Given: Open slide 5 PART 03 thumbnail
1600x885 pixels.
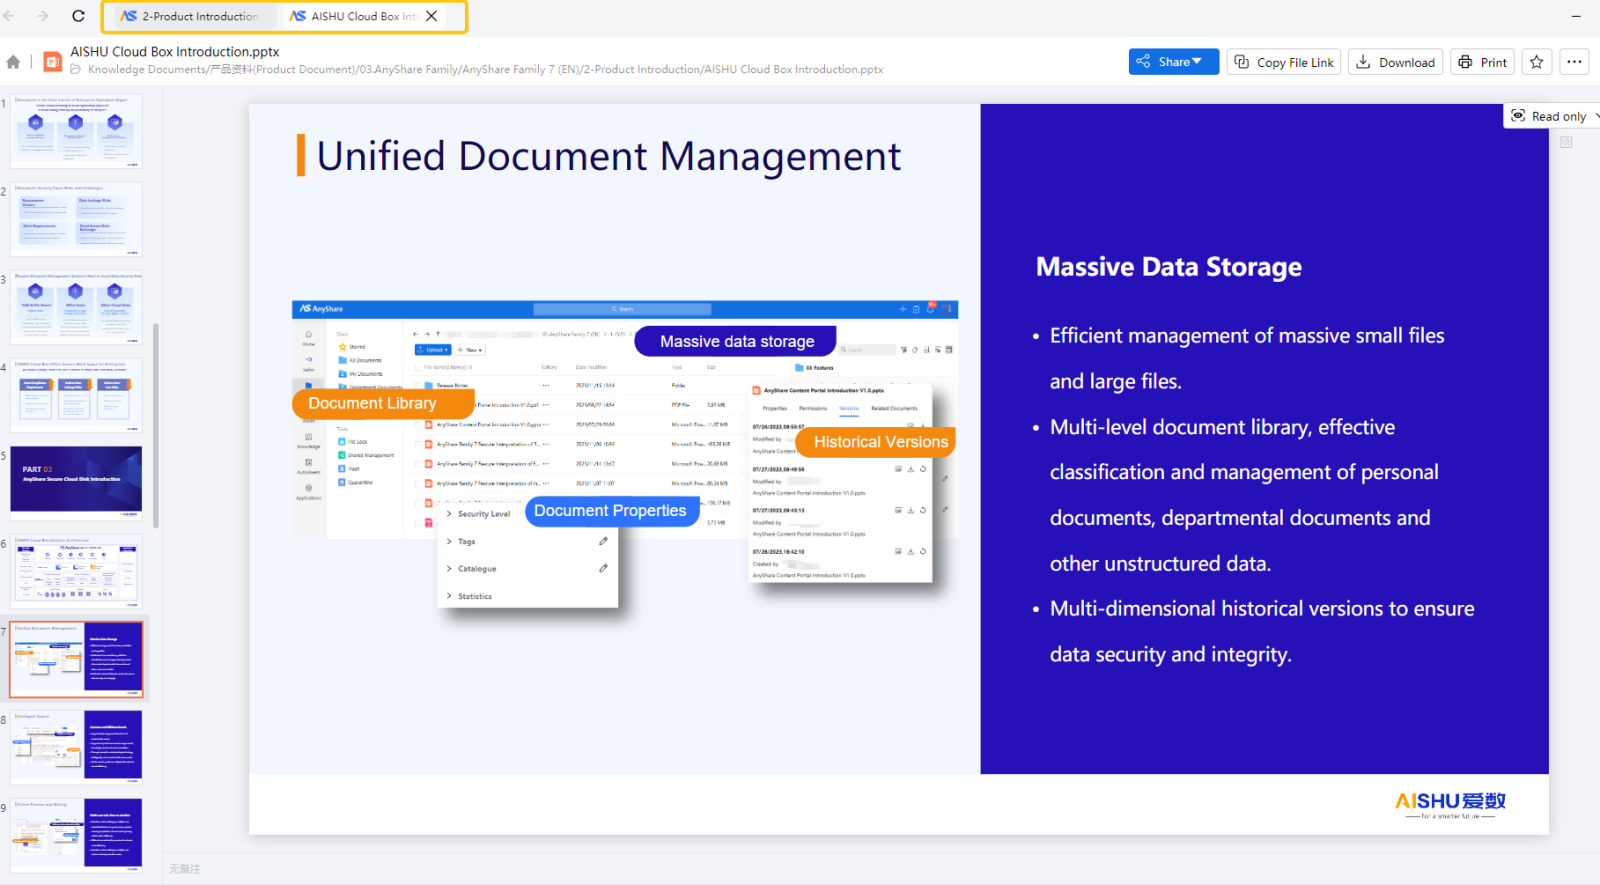Looking at the screenshot, I should point(76,481).
